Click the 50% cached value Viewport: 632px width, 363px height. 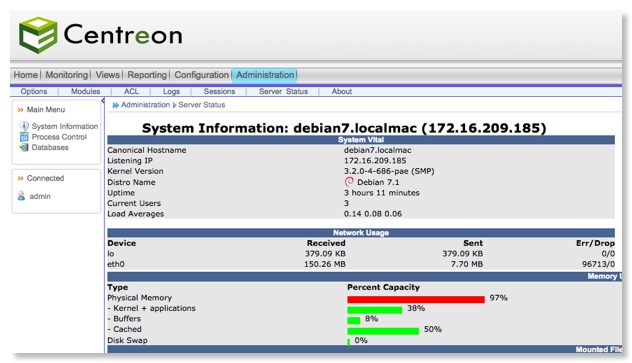pyautogui.click(x=432, y=329)
